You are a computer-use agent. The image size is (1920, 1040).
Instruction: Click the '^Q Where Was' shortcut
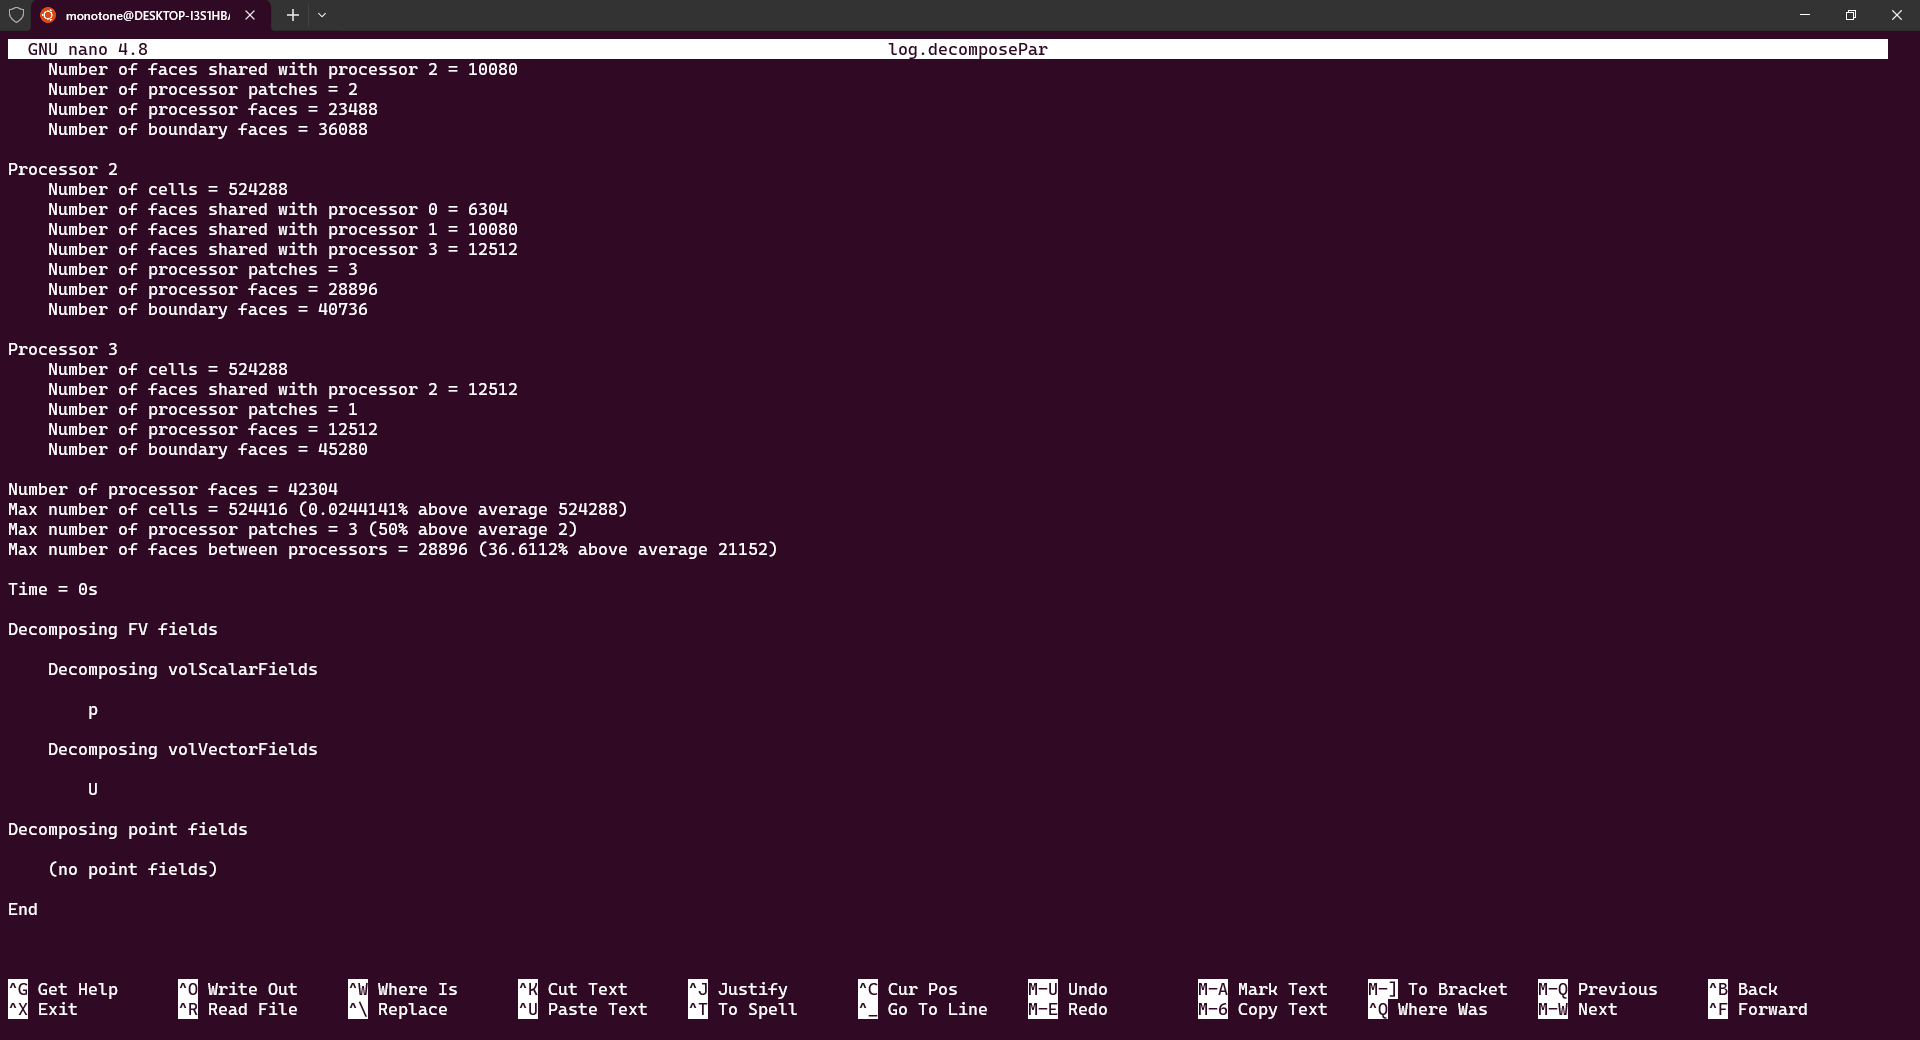click(x=1428, y=1009)
